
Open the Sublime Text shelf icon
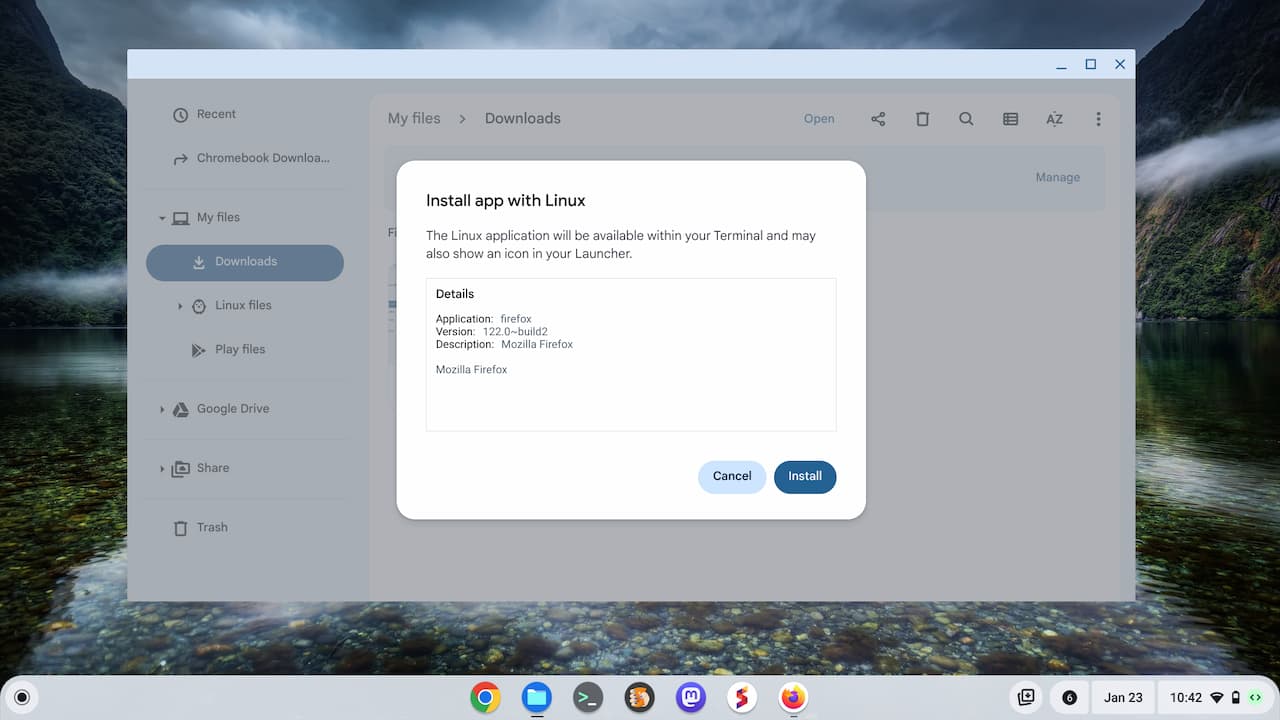pyautogui.click(x=742, y=697)
